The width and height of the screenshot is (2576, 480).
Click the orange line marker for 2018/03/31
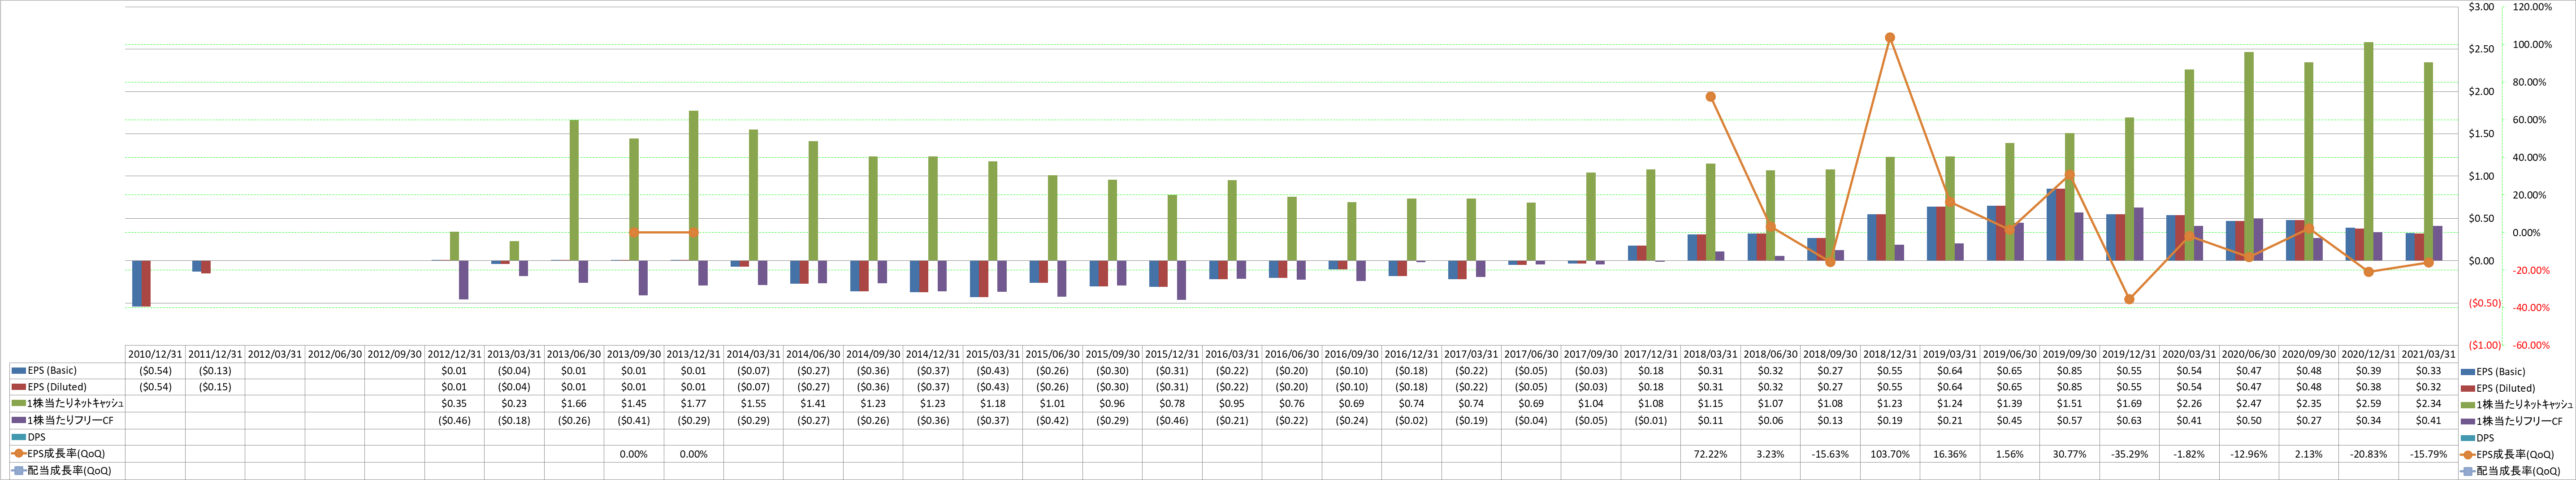(1710, 97)
